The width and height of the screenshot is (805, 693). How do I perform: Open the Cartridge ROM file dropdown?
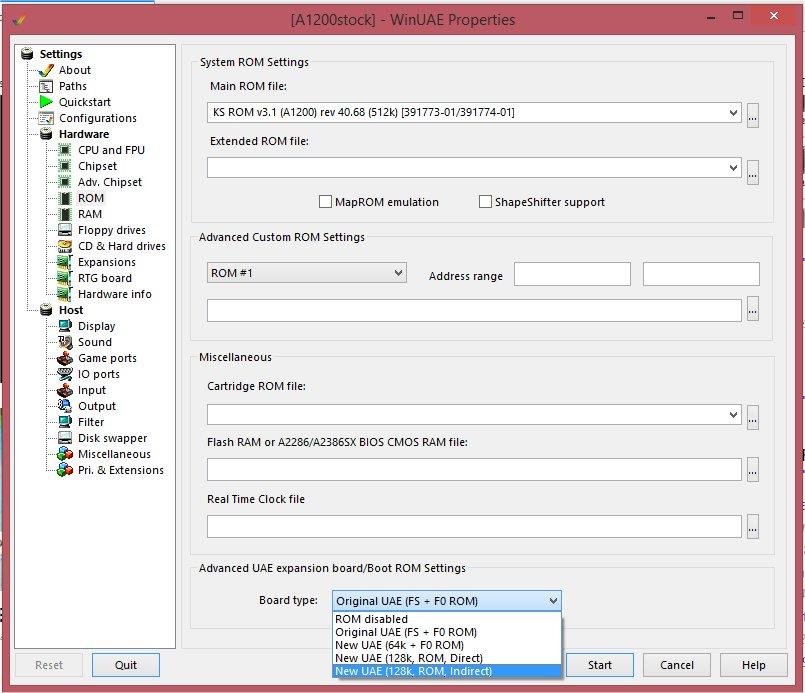[733, 415]
